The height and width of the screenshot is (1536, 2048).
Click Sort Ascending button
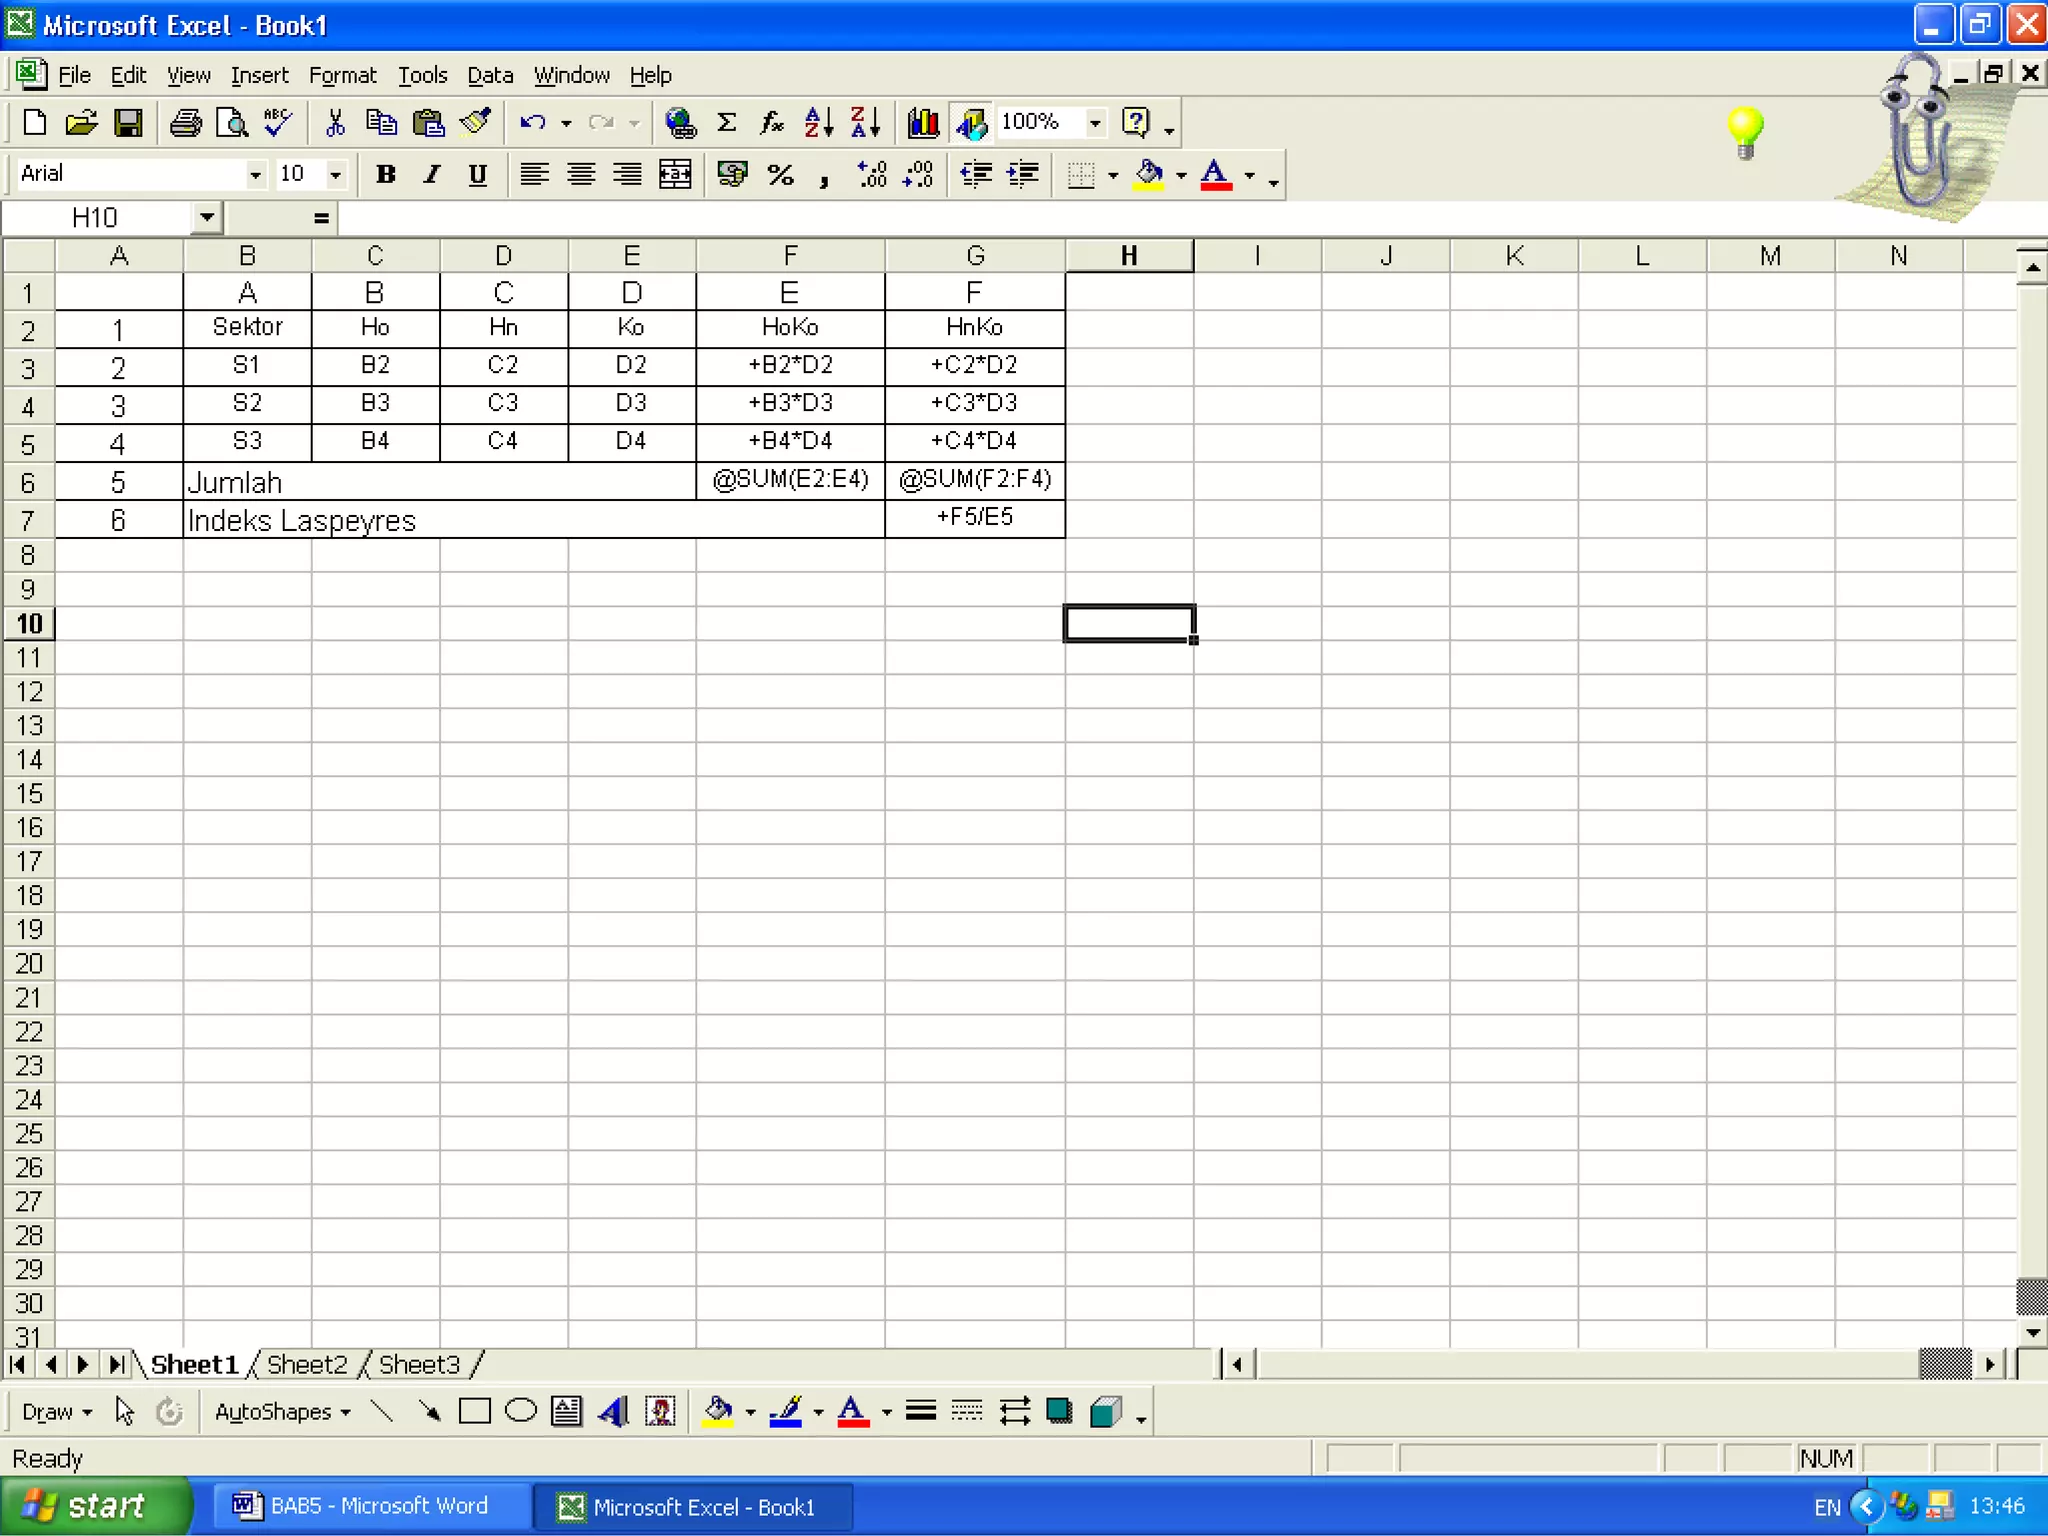818,123
